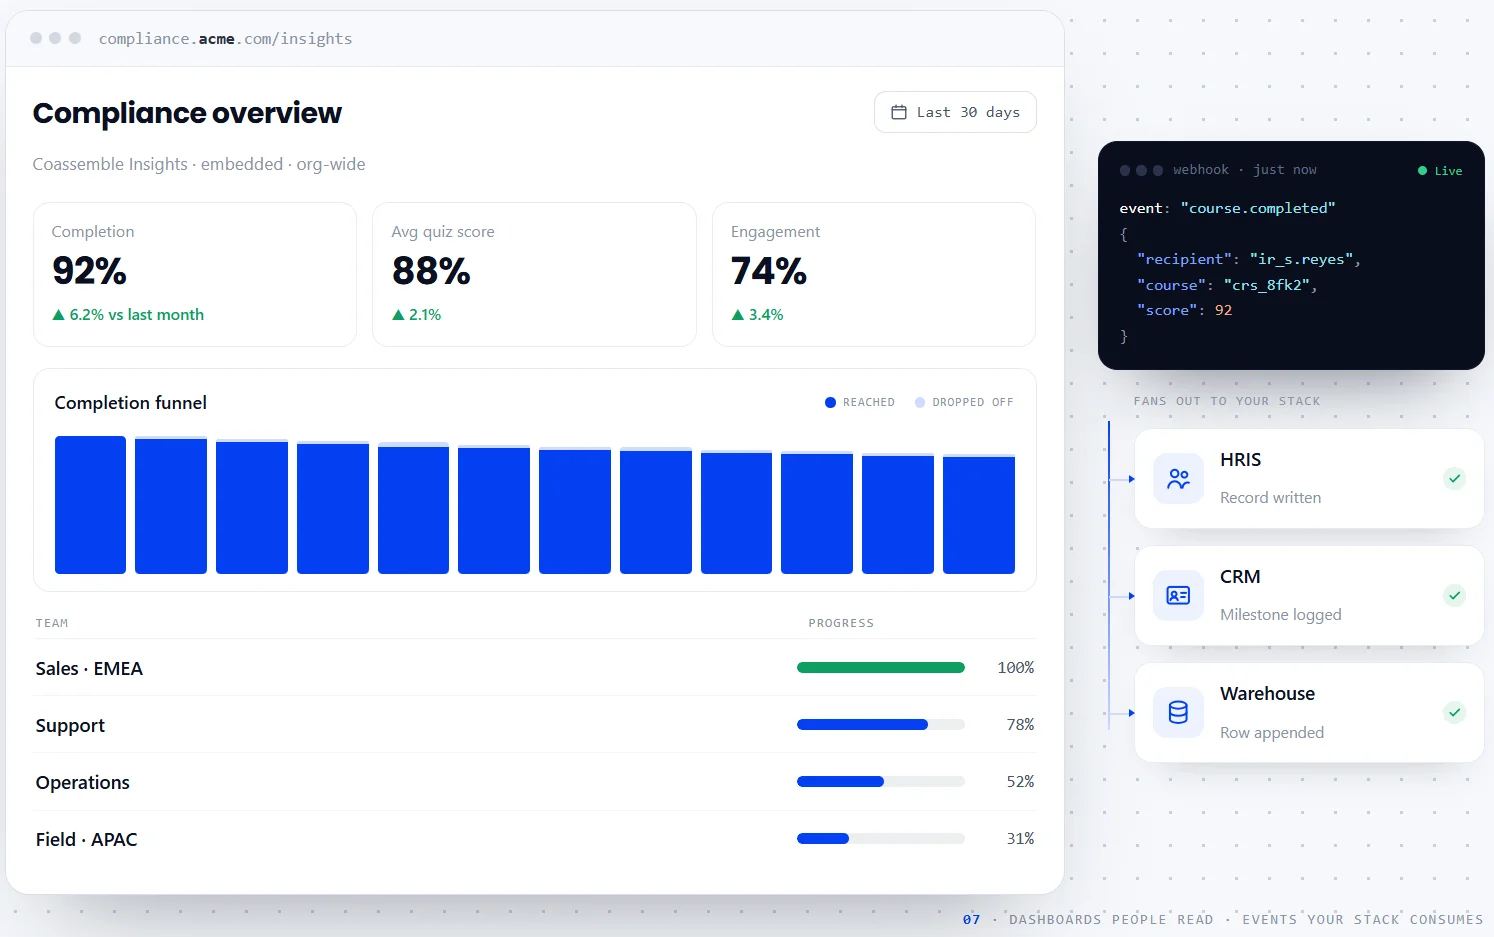Select the last bar in the Completion funnel
This screenshot has height=937, width=1494.
tap(979, 514)
